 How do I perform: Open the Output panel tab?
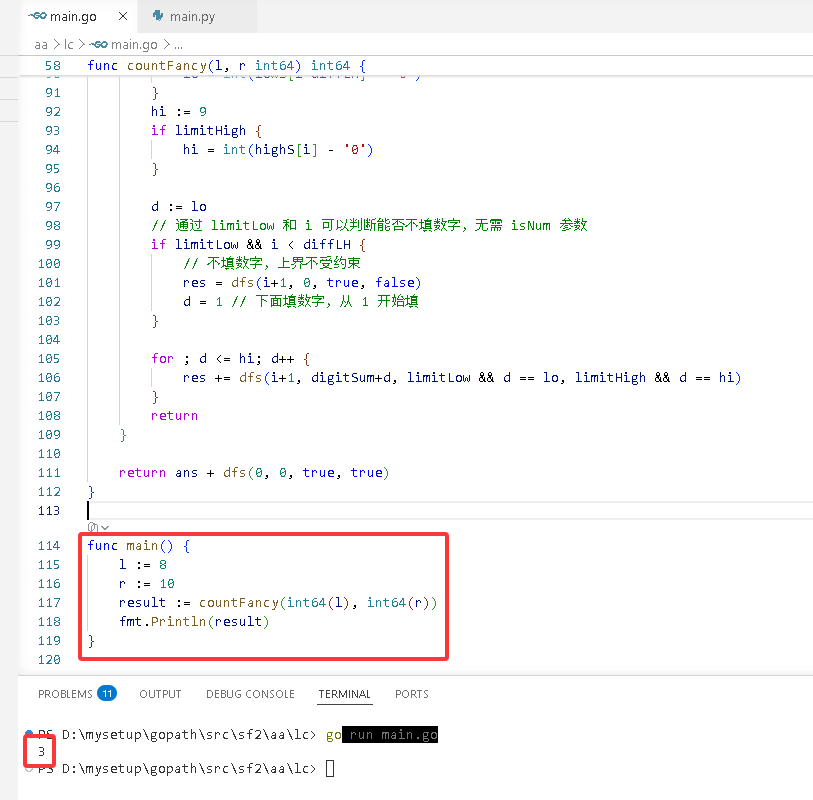160,694
